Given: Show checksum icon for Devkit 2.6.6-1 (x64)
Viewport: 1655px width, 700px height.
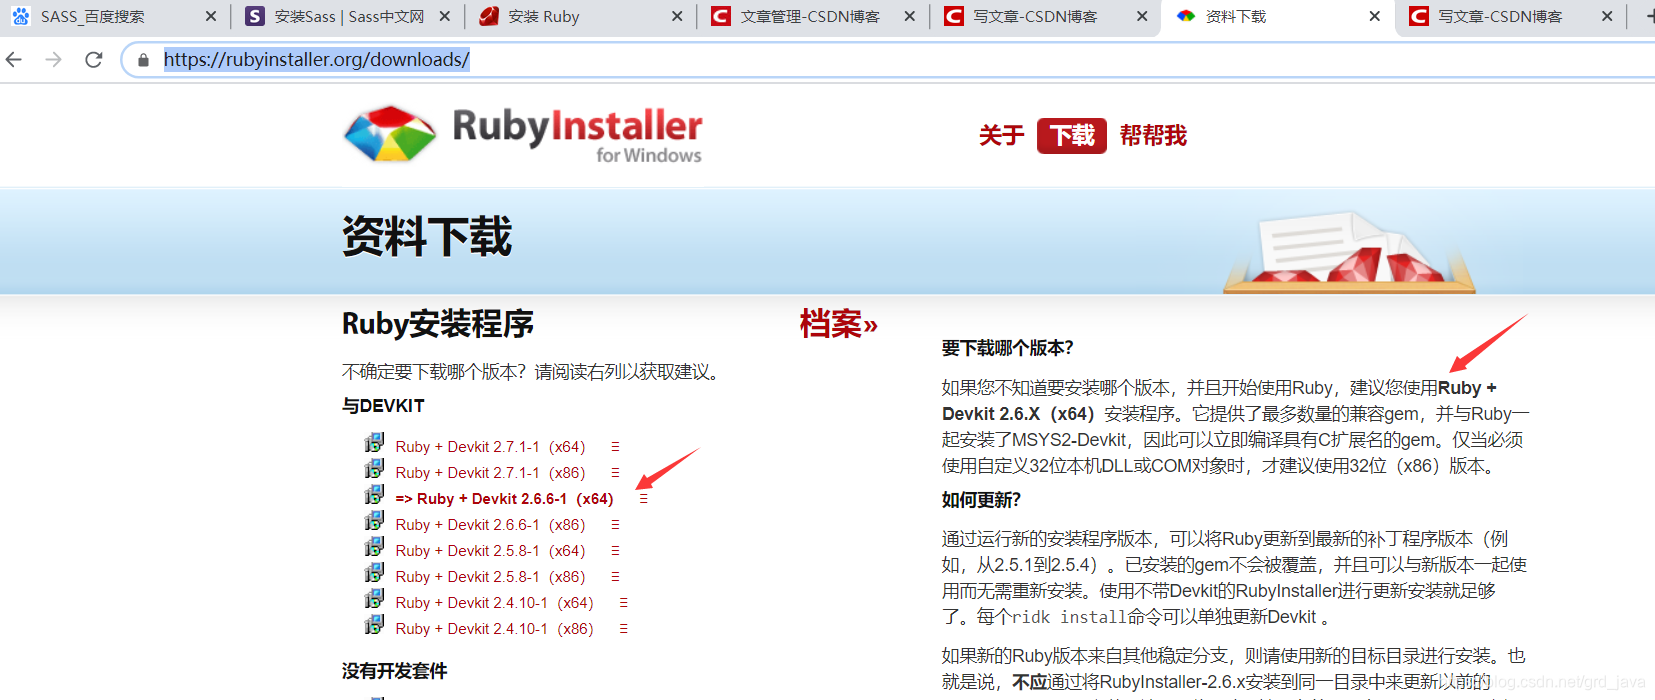Looking at the screenshot, I should tap(643, 499).
